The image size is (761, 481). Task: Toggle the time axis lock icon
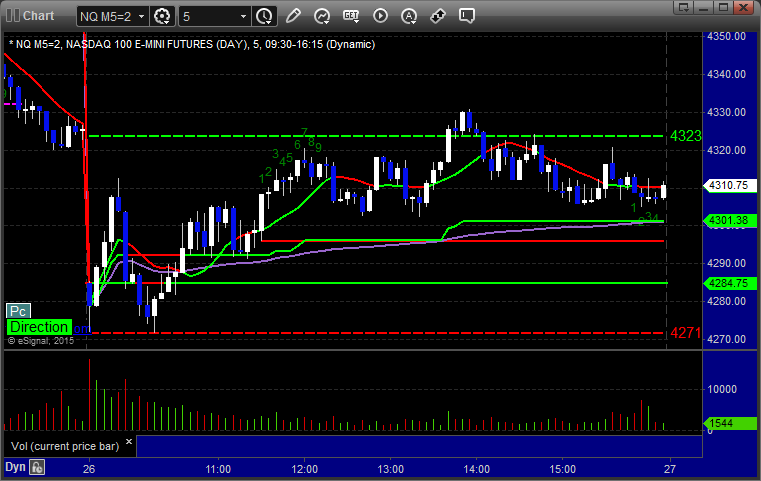click(x=37, y=467)
